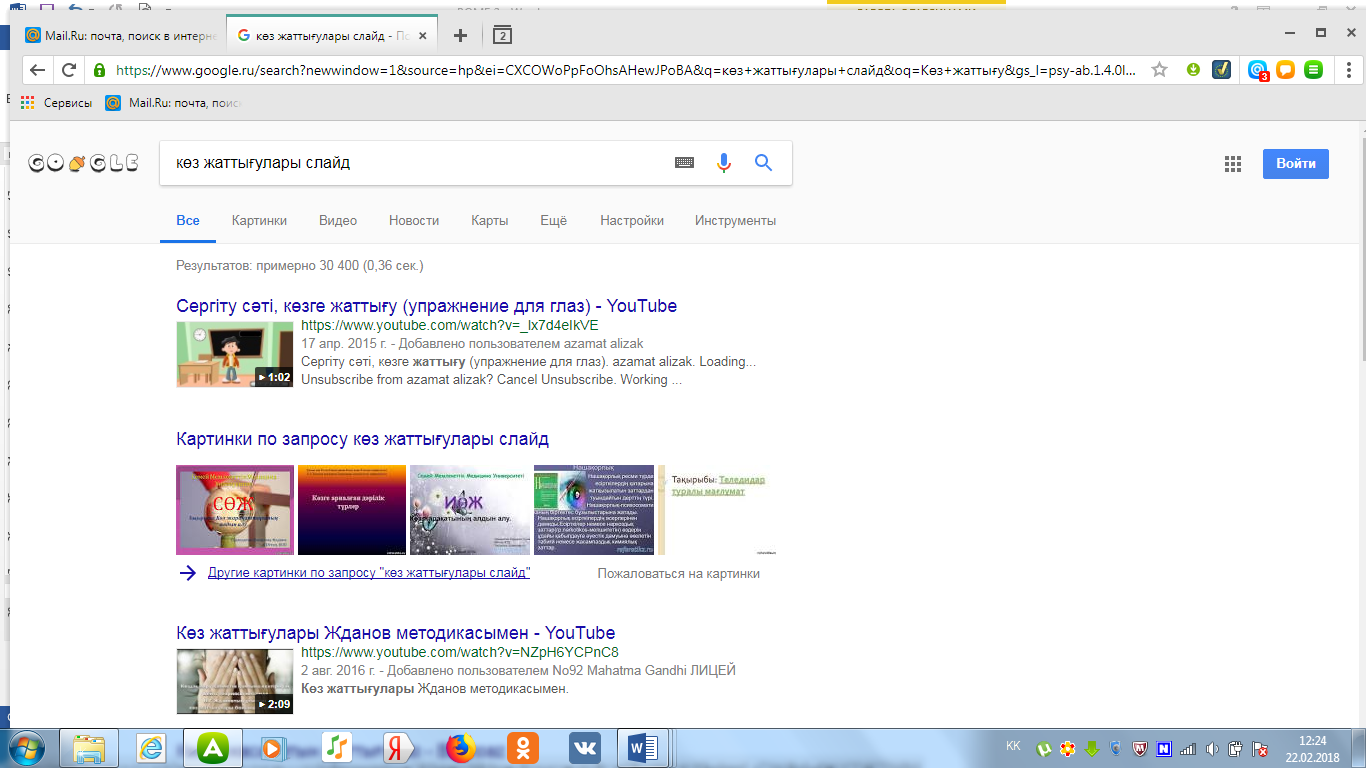
Task: Open File Explorer from the taskbar
Action: coord(89,748)
